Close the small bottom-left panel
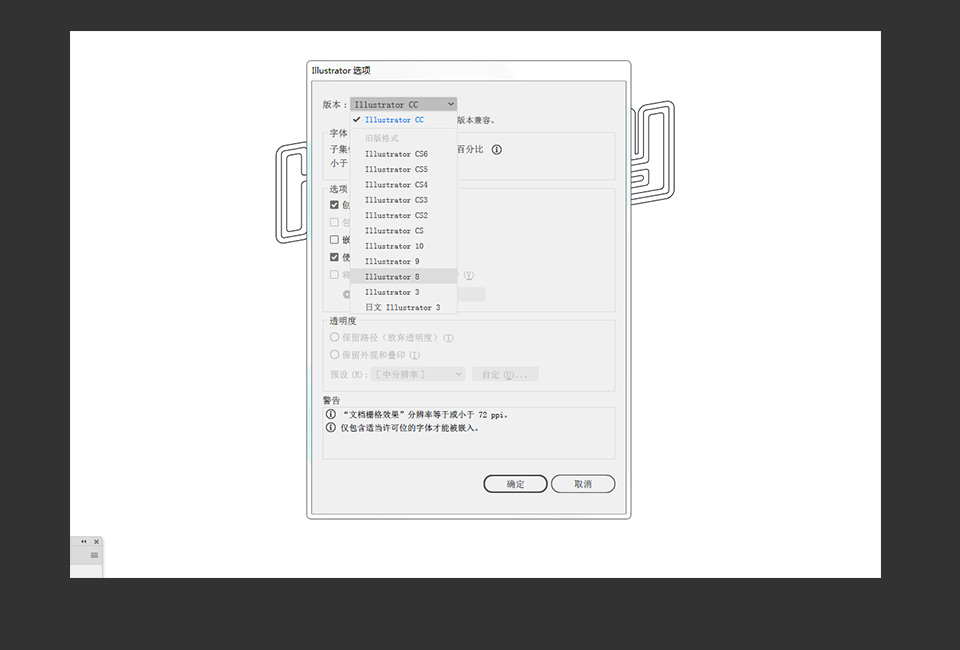Image resolution: width=960 pixels, height=650 pixels. [96, 541]
